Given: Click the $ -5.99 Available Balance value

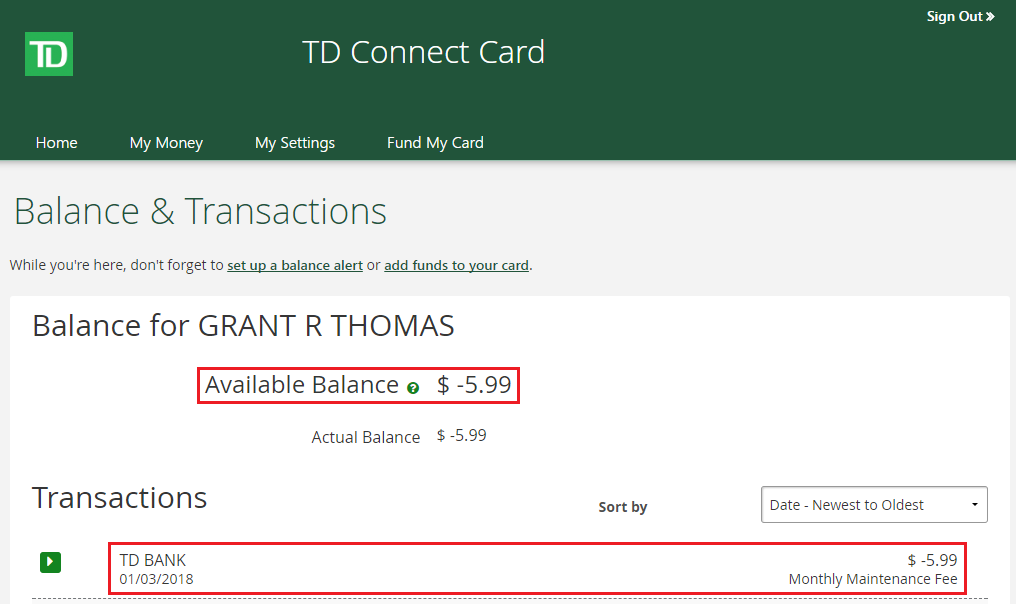Looking at the screenshot, I should point(474,384).
